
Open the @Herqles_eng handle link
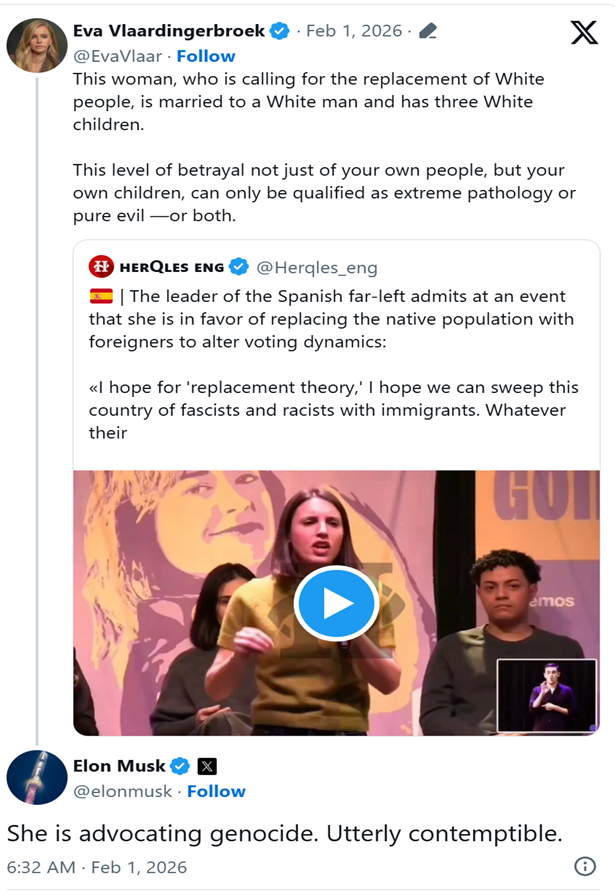pyautogui.click(x=317, y=267)
